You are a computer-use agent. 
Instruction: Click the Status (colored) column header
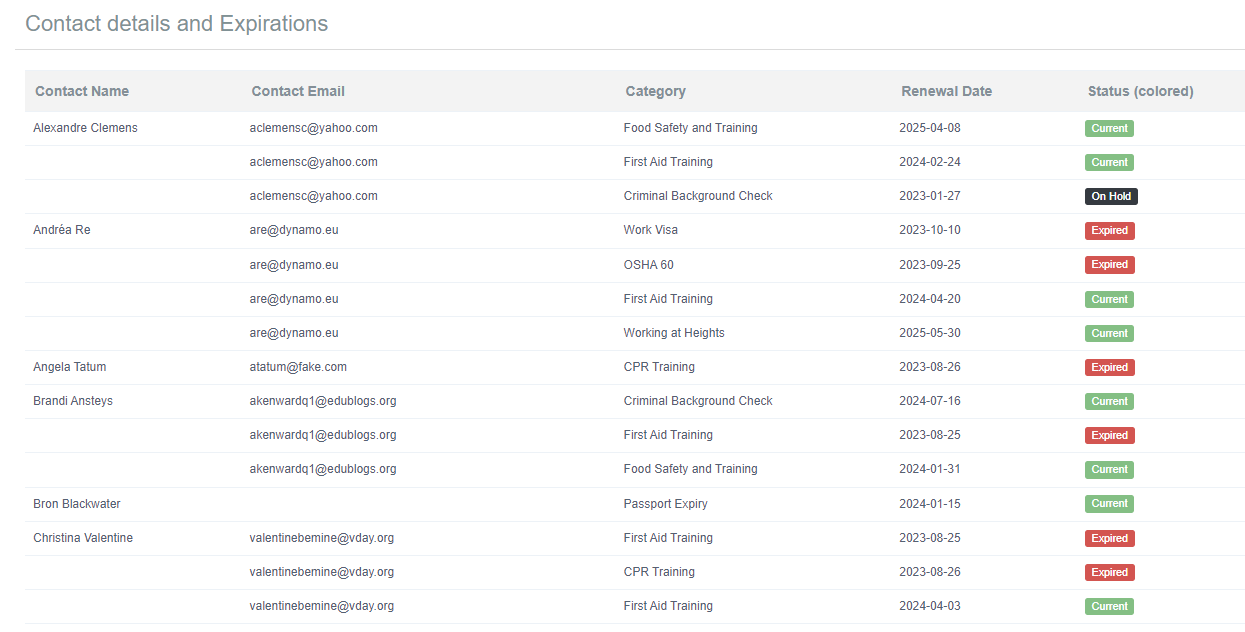(1141, 91)
